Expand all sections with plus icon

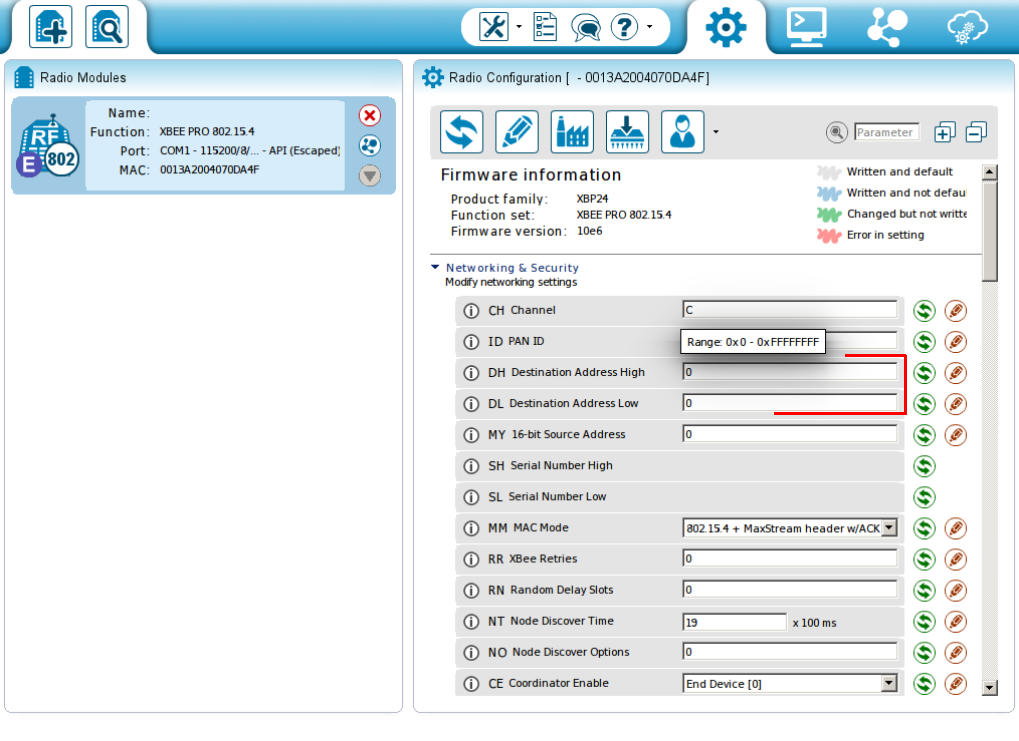[944, 133]
